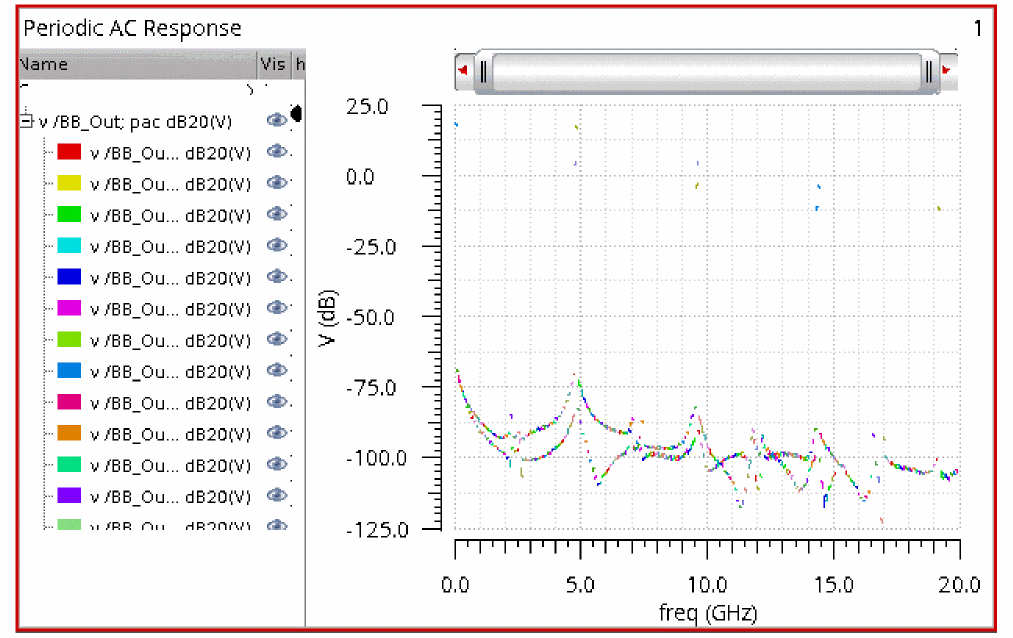Hide the cyan trace via its eye icon
The width and height of the screenshot is (1013, 638).
[x=277, y=245]
